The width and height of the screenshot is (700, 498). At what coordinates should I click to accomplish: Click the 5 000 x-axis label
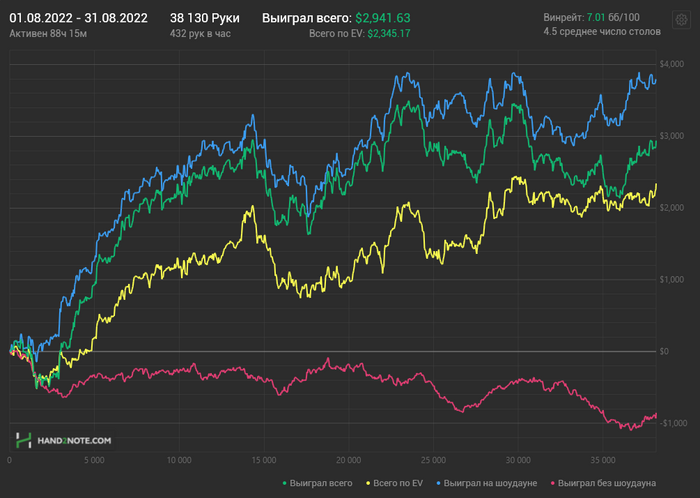tap(94, 460)
